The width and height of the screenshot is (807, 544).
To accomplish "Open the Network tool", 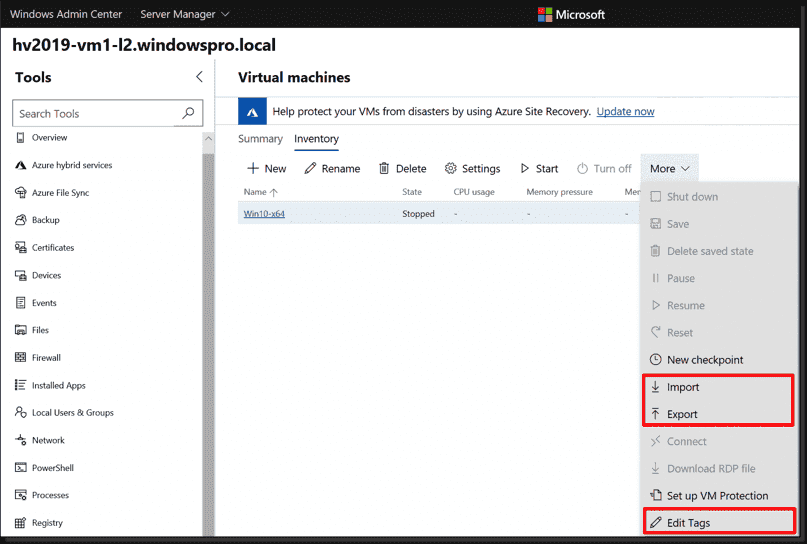I will click(40, 440).
